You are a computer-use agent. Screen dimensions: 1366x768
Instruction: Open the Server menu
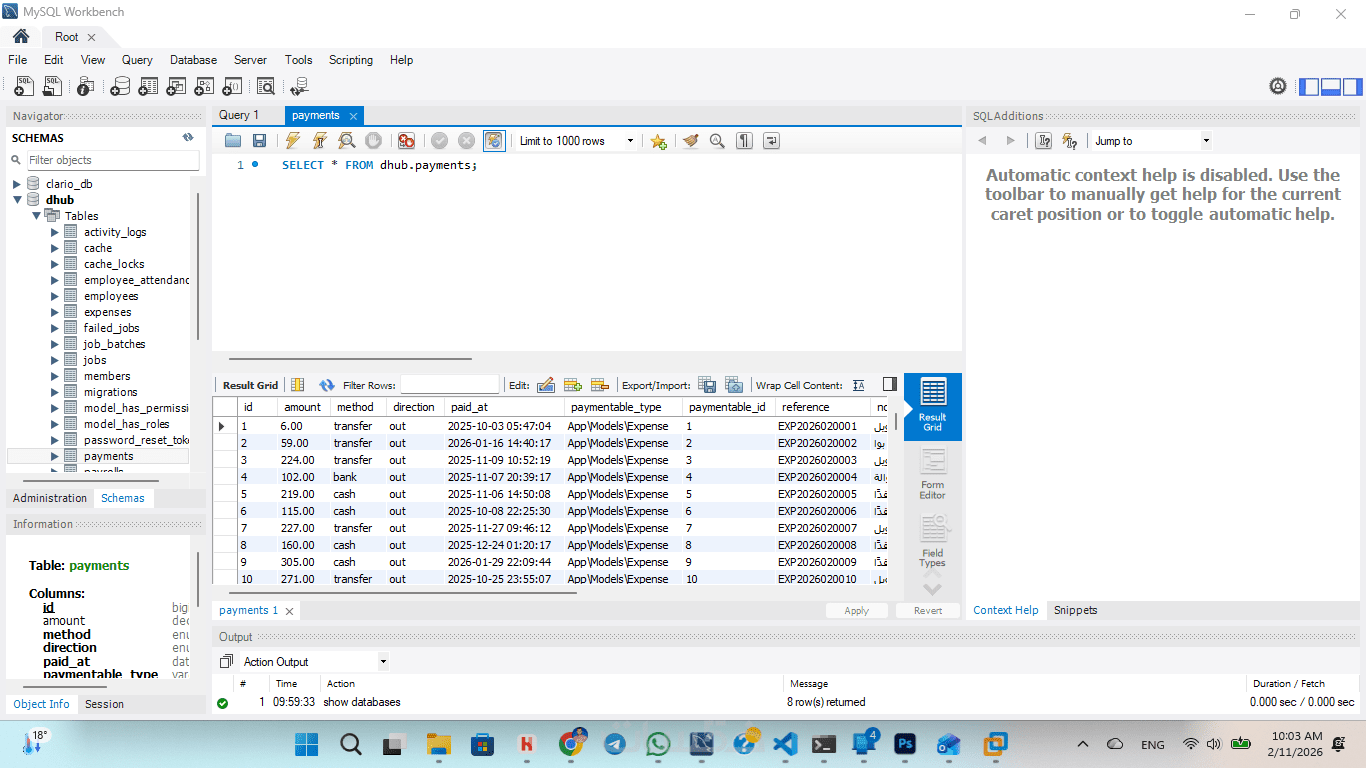point(250,60)
